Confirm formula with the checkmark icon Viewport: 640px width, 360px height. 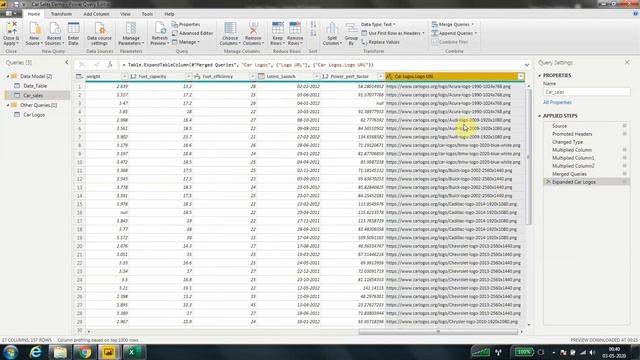(x=97, y=64)
